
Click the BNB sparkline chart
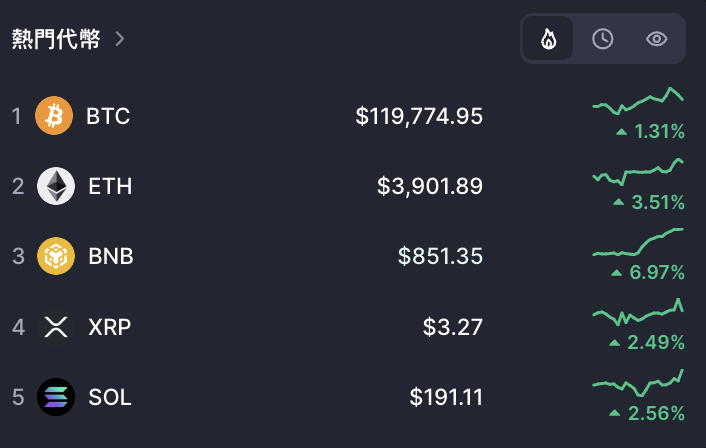638,242
